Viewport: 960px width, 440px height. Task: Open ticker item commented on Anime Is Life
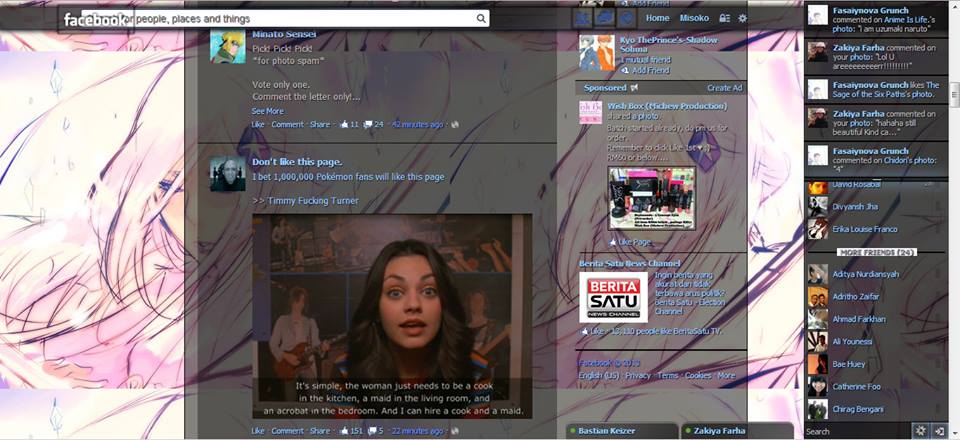coord(876,20)
